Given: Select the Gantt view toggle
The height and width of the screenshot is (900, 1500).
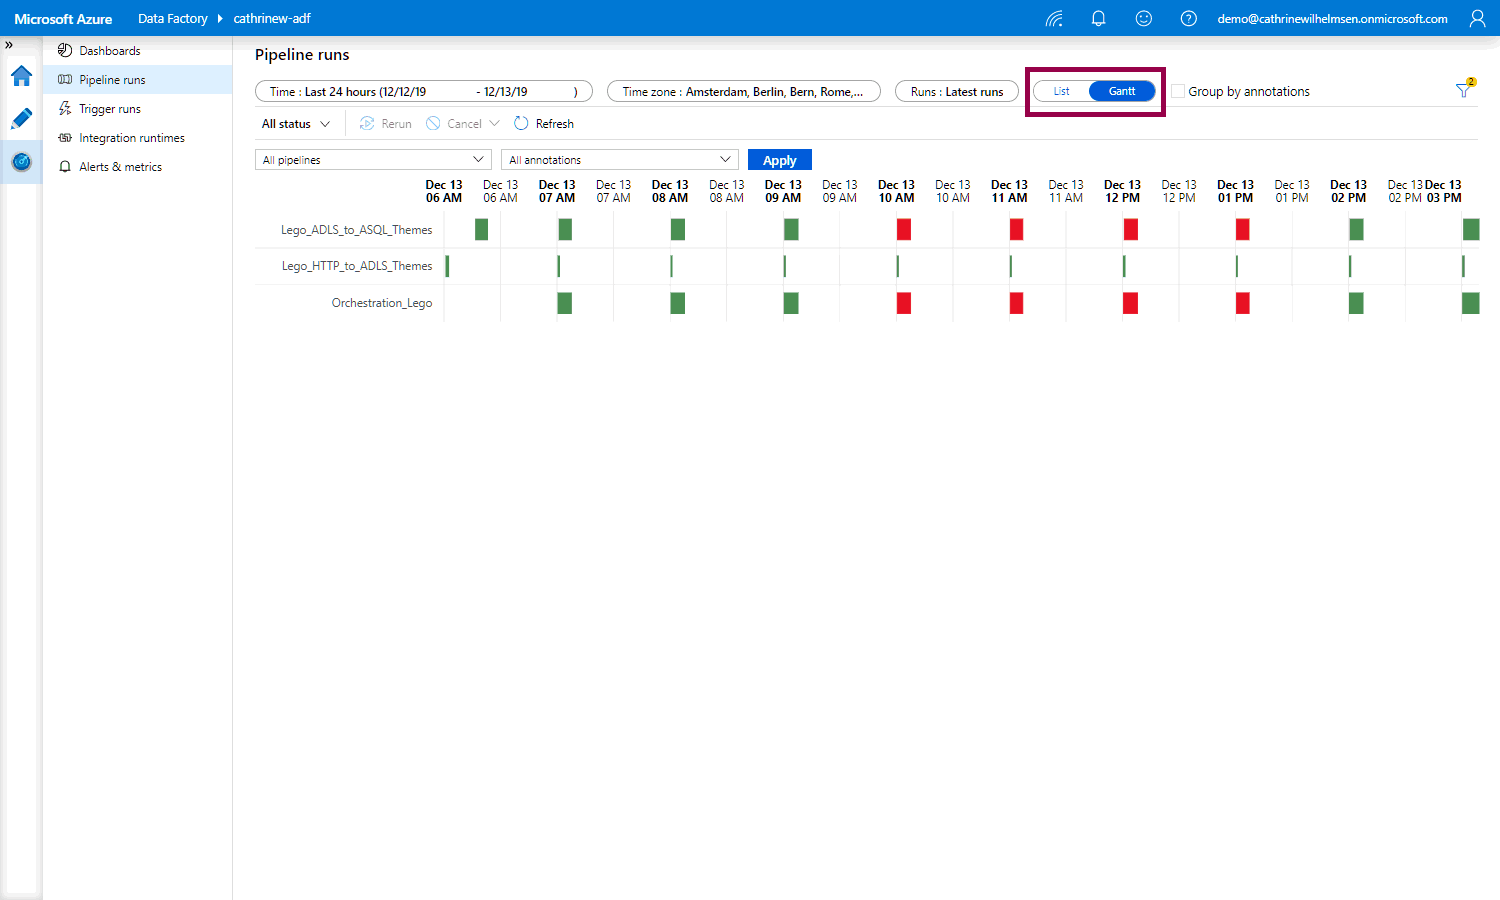Looking at the screenshot, I should point(1122,91).
